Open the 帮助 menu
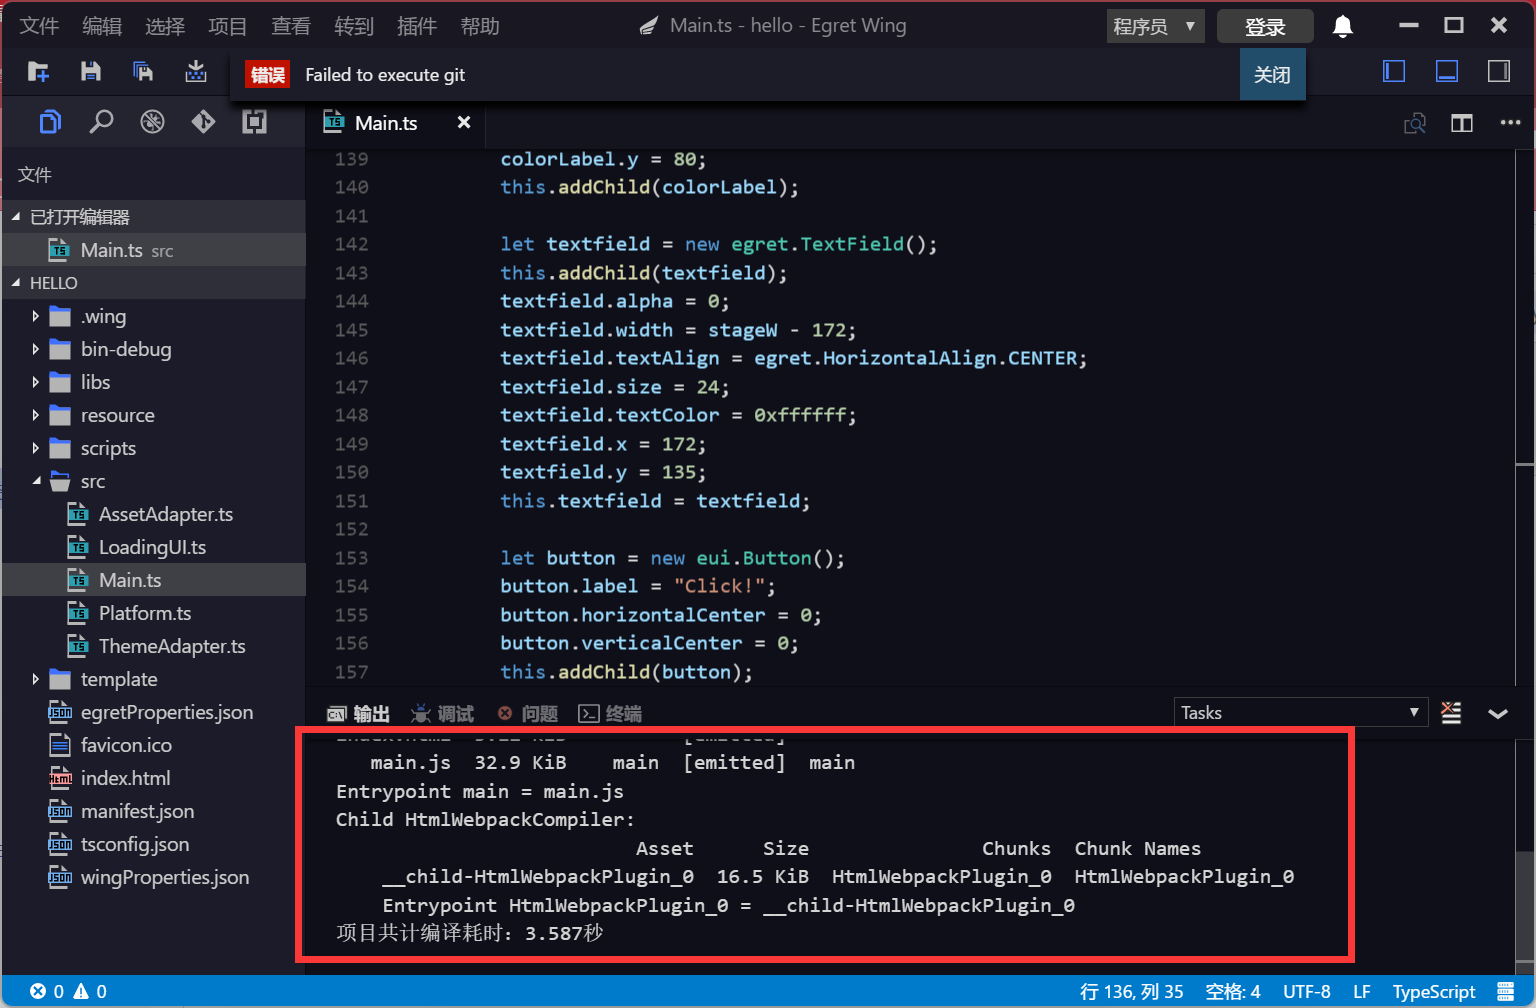Image resolution: width=1536 pixels, height=1008 pixels. click(x=480, y=26)
